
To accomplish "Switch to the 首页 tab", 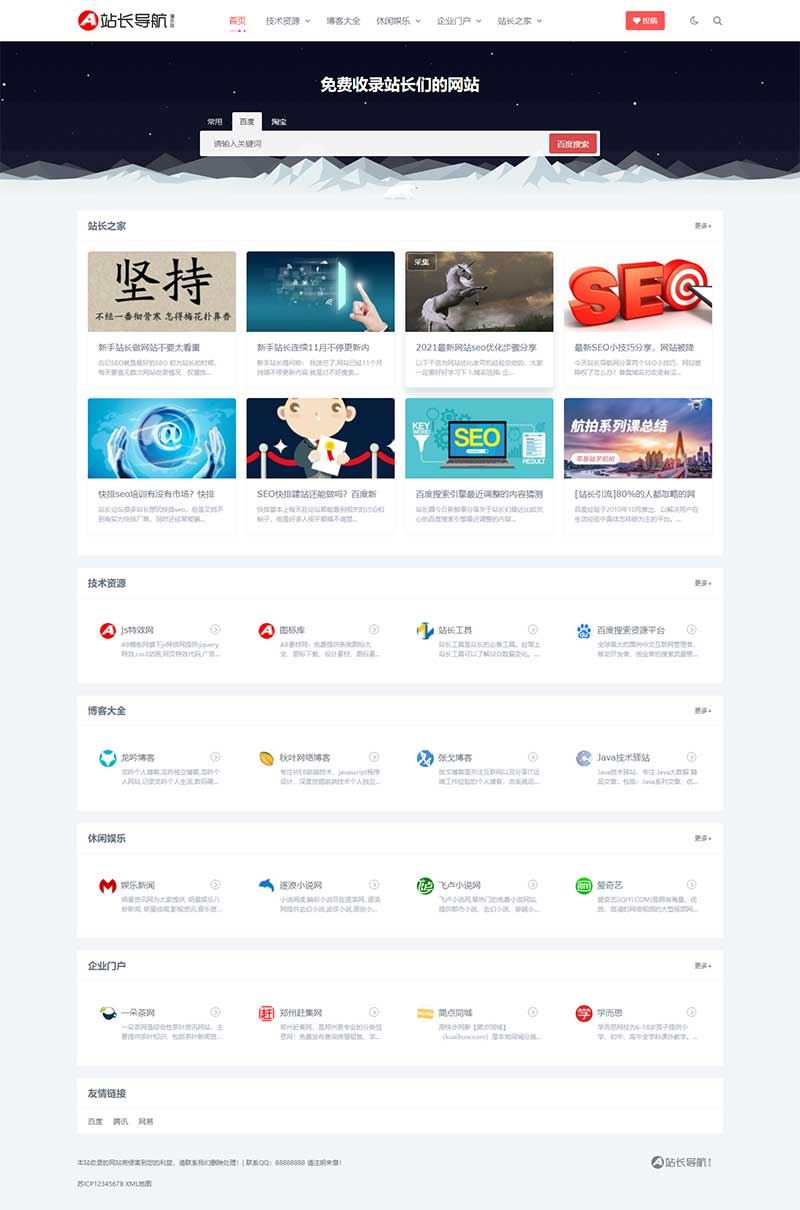I will 237,18.
